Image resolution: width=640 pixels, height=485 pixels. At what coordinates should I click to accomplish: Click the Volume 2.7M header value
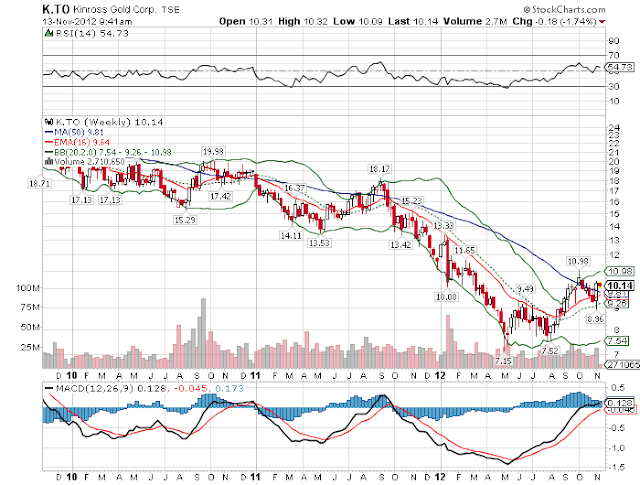coord(475,21)
